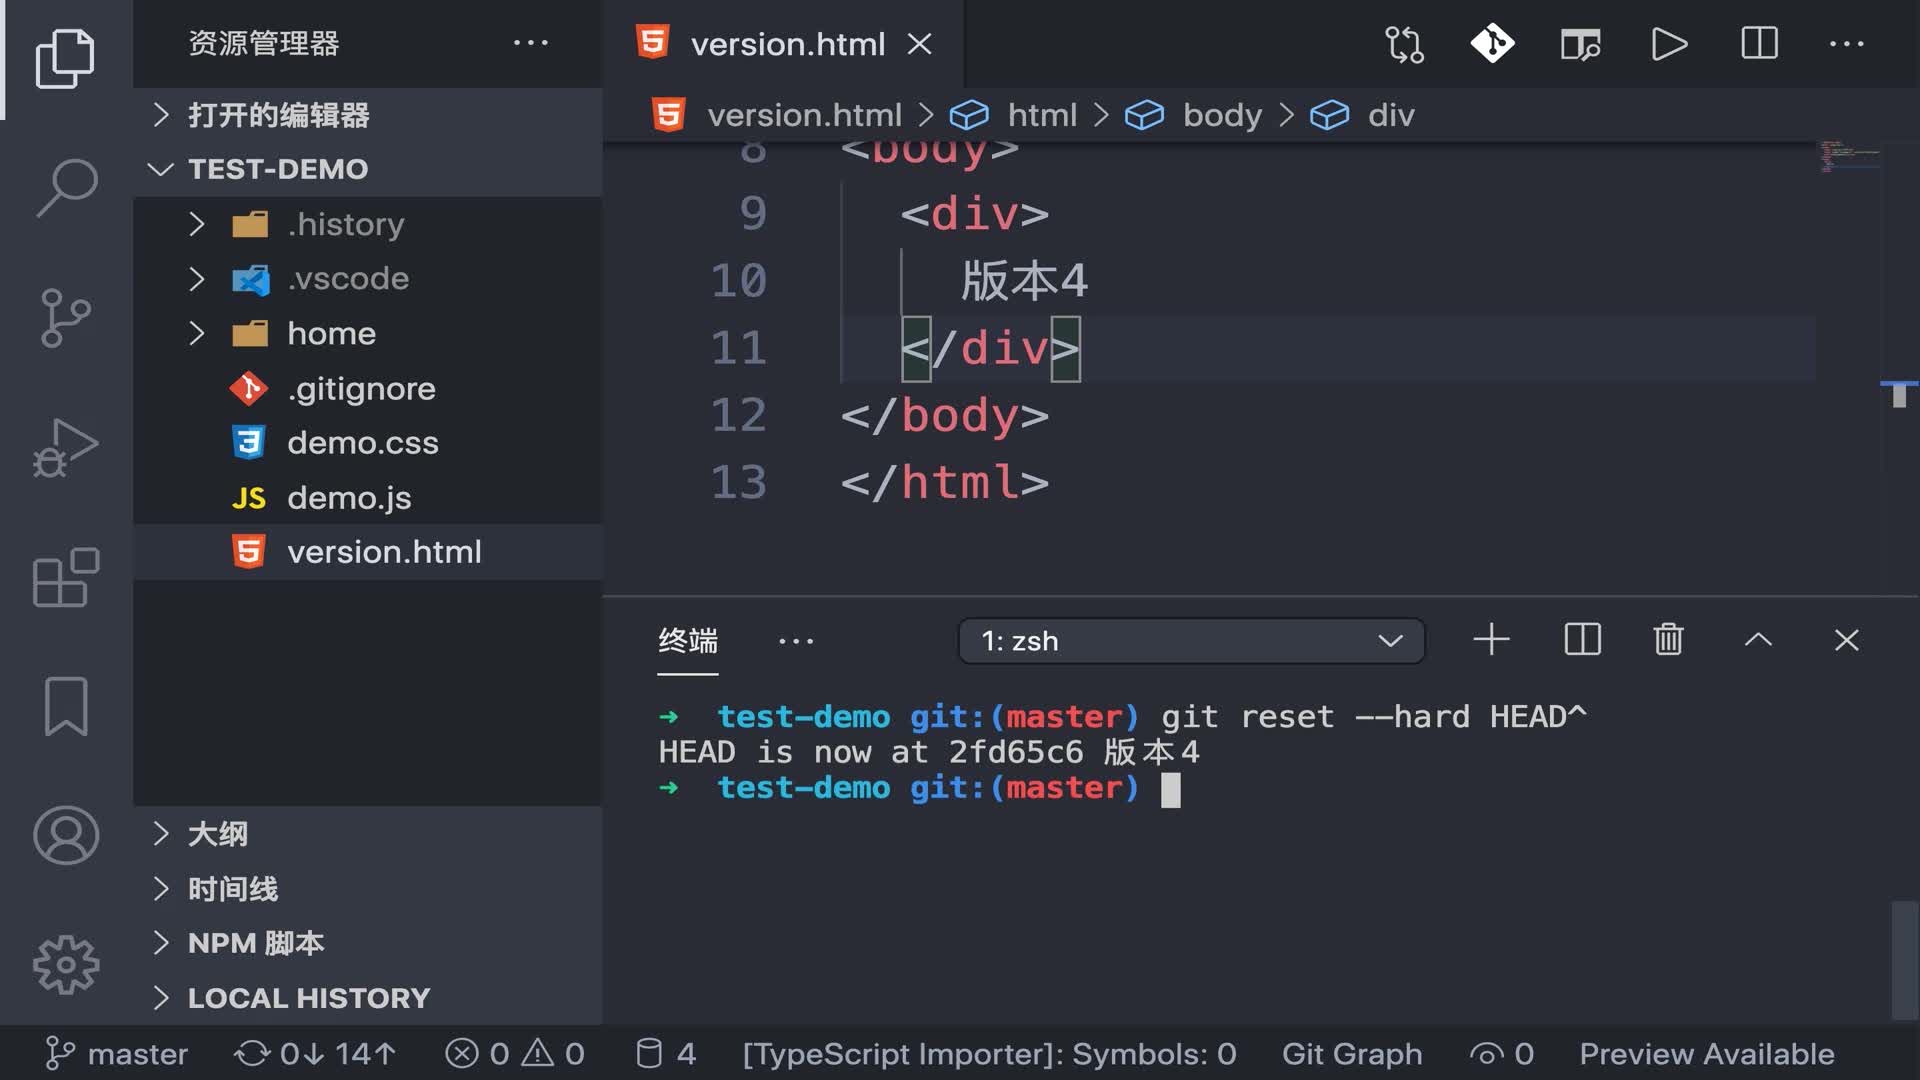Screen dimensions: 1920x1080
Task: Click the Git diamond icon in editor toolbar
Action: pos(1492,44)
